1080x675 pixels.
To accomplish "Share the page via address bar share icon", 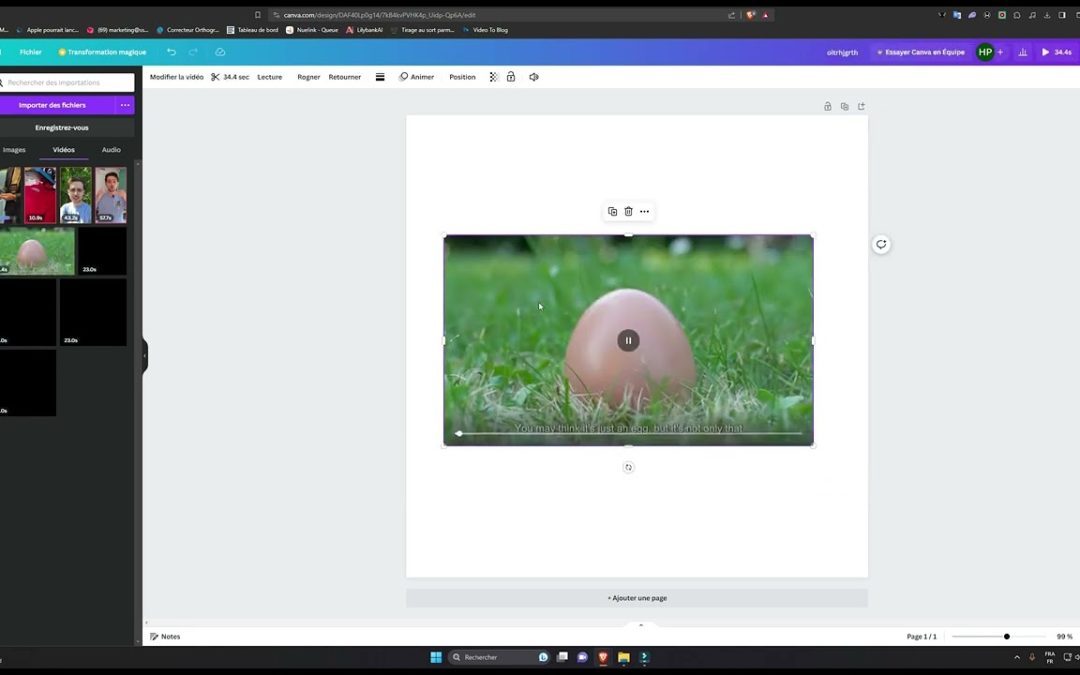I will pyautogui.click(x=731, y=15).
